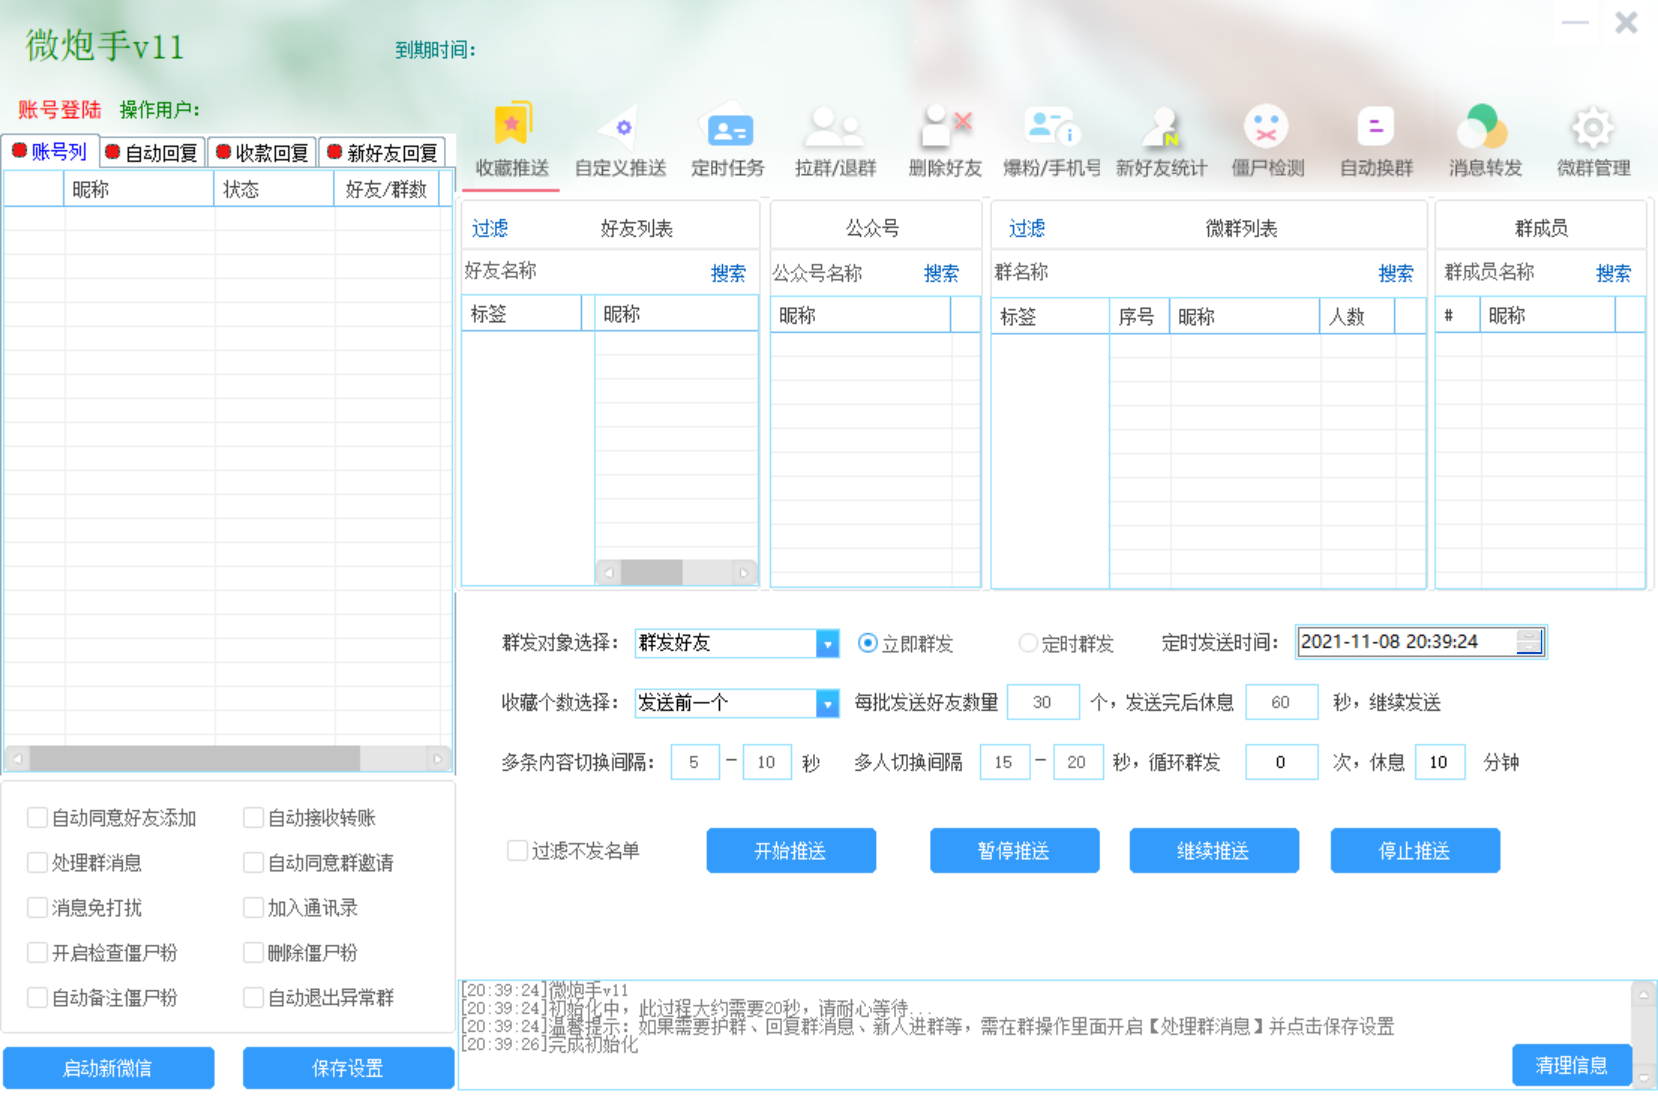
Task: Open the 爆粉/手机号 tool
Action: pyautogui.click(x=1052, y=141)
